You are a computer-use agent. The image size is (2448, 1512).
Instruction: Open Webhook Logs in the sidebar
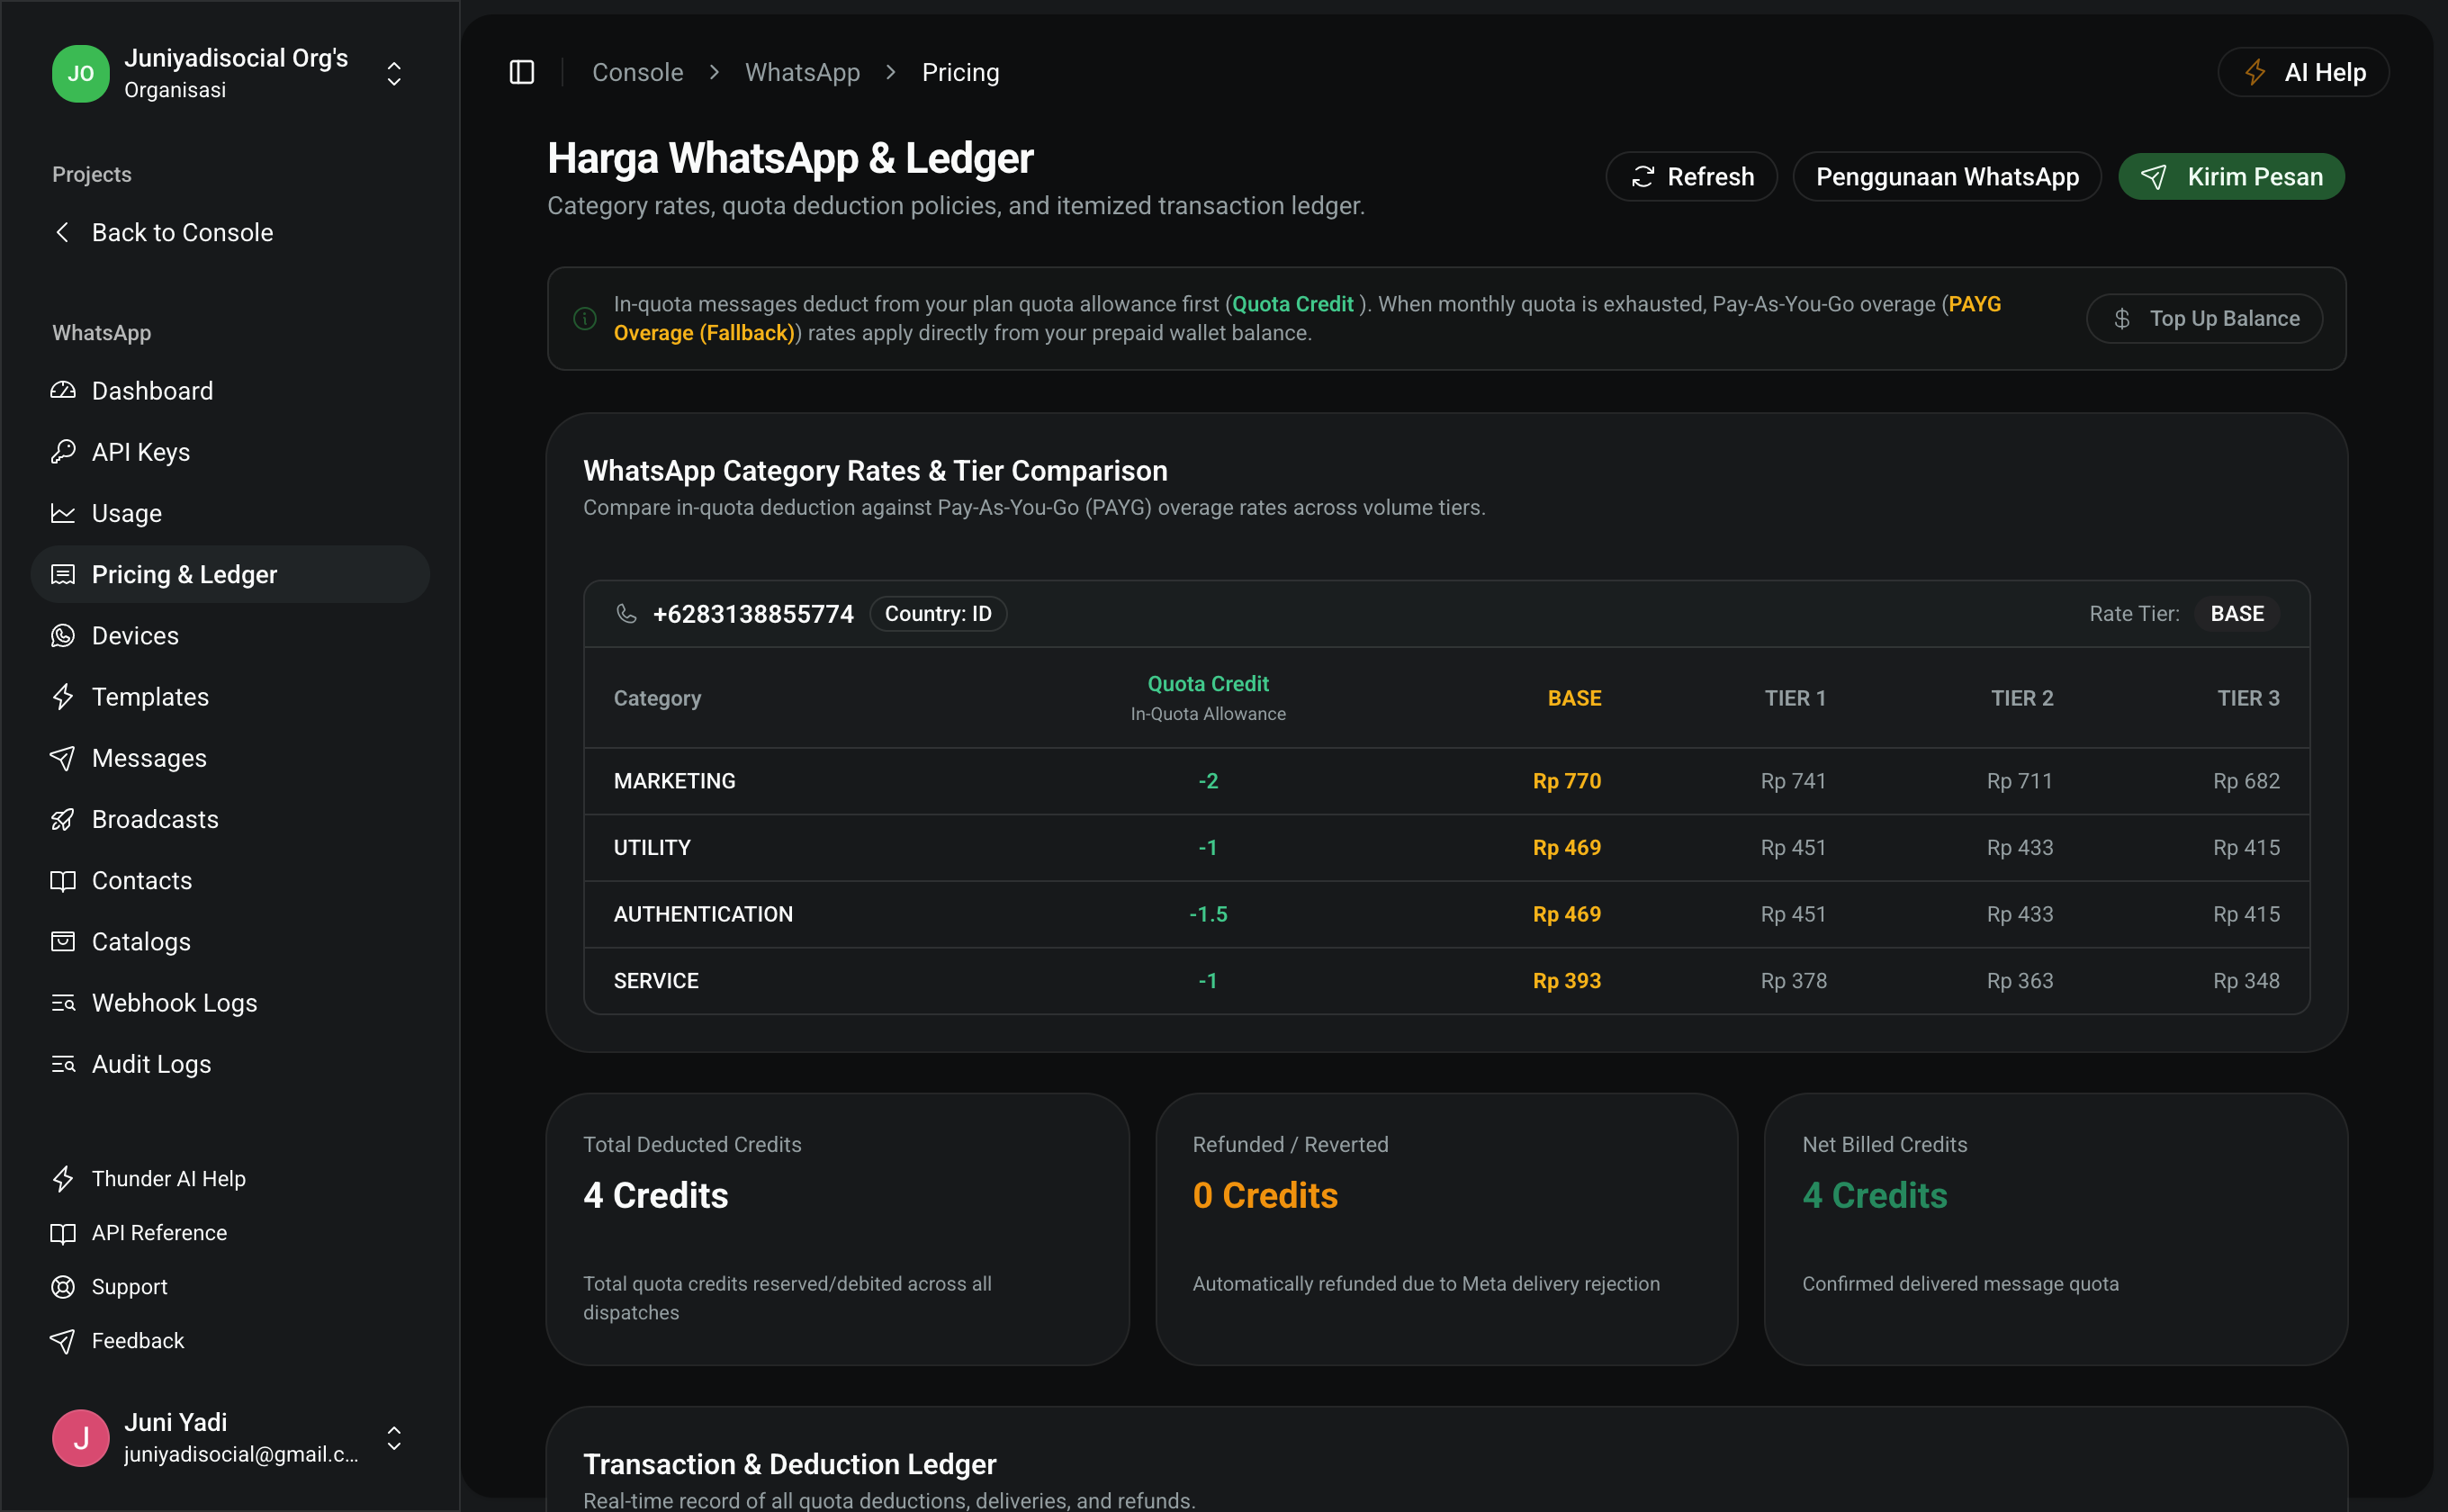[x=230, y=1003]
